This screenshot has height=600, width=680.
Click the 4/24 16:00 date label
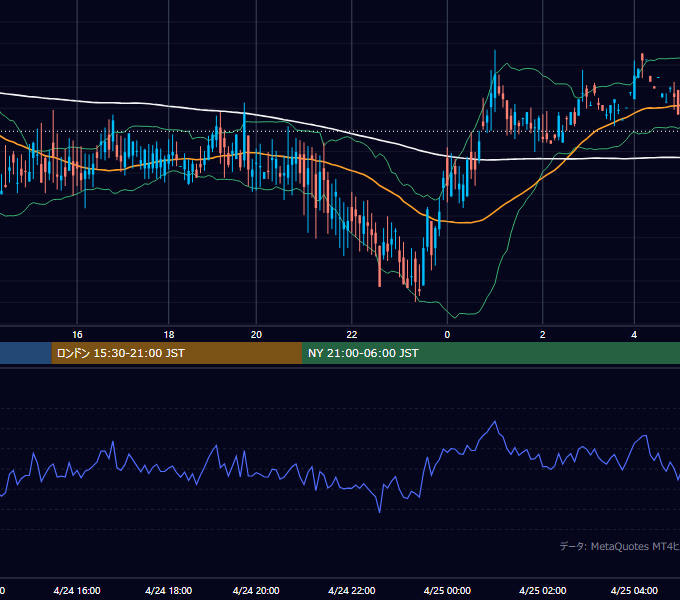(x=77, y=590)
